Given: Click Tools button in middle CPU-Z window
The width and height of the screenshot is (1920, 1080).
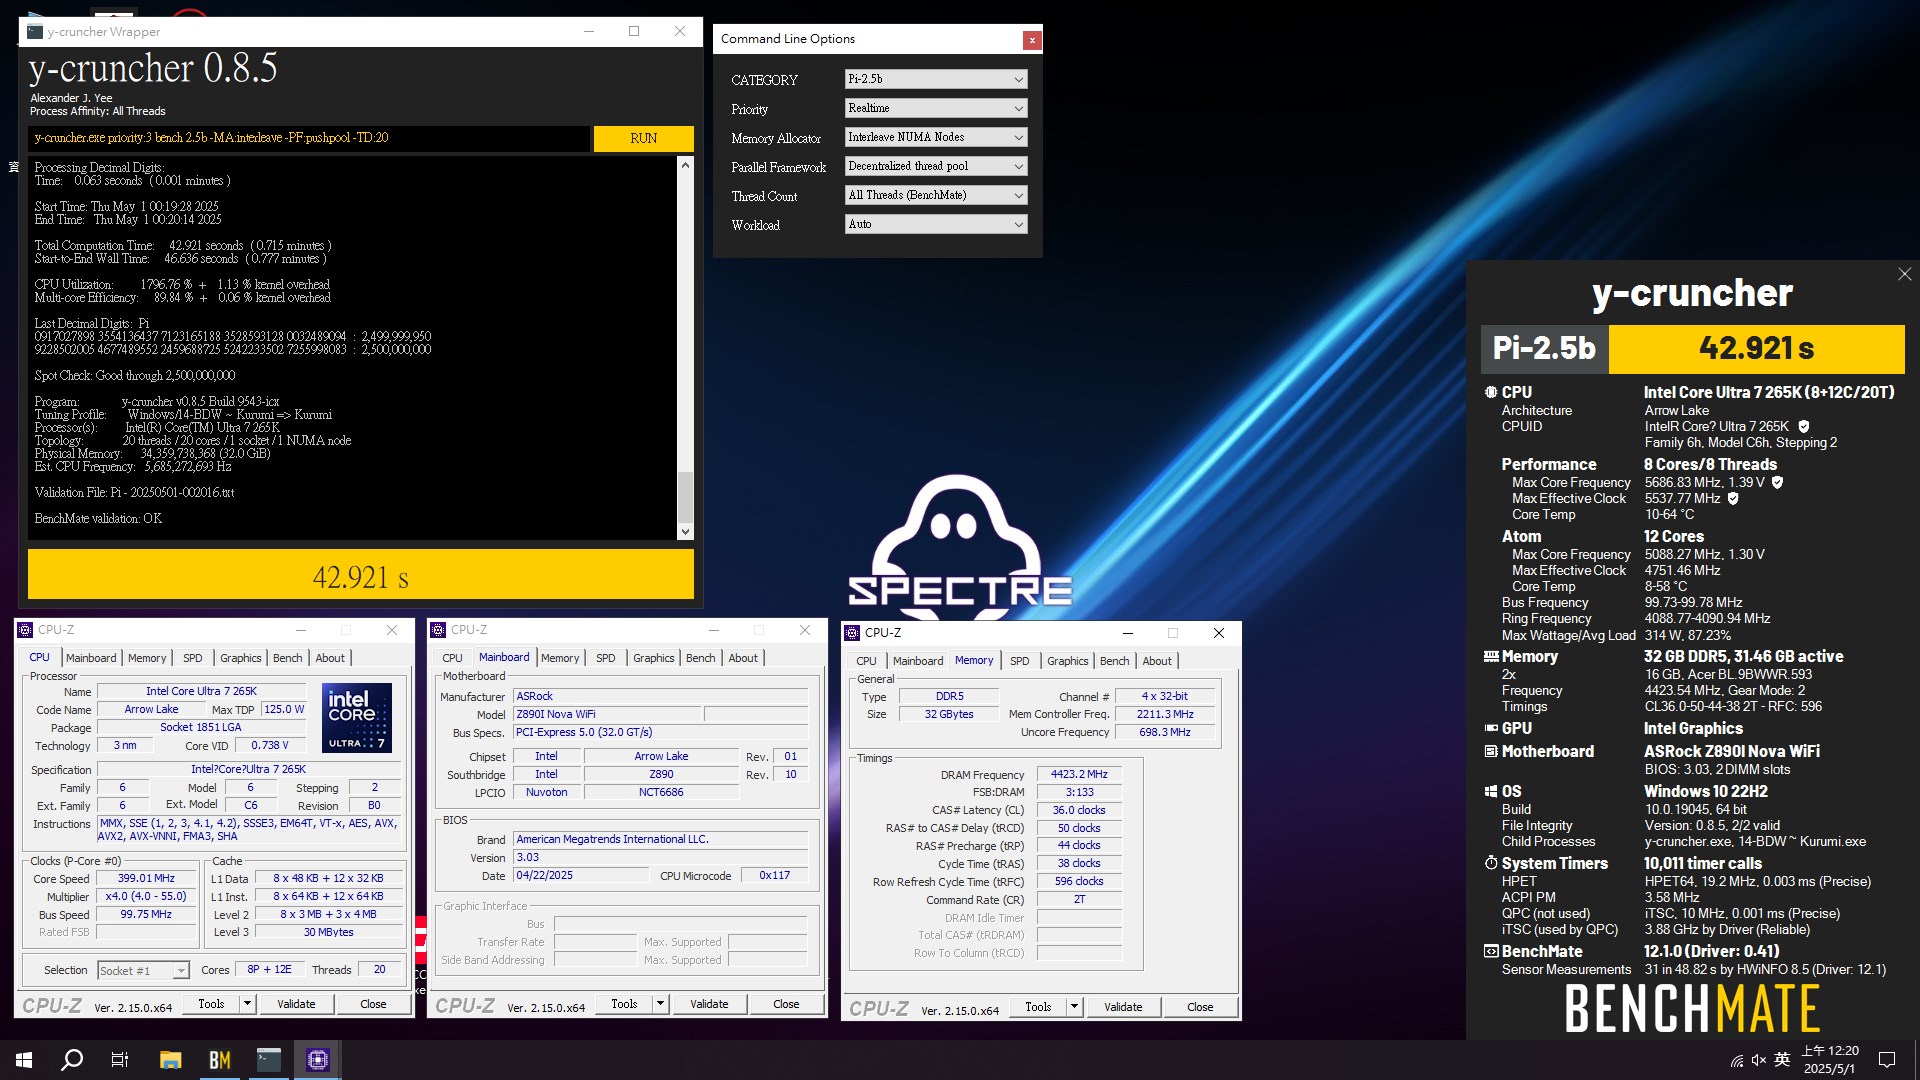Looking at the screenshot, I should coord(624,1004).
